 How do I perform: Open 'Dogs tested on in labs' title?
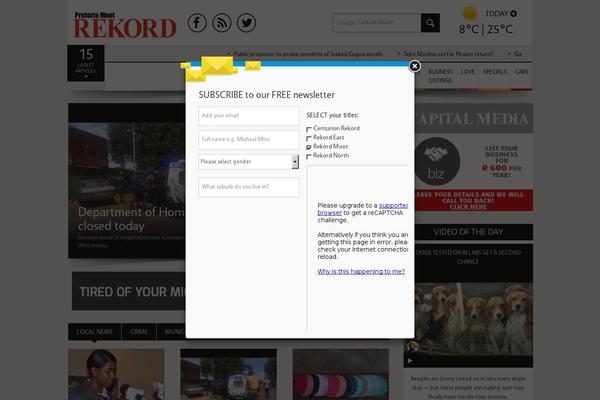(468, 257)
